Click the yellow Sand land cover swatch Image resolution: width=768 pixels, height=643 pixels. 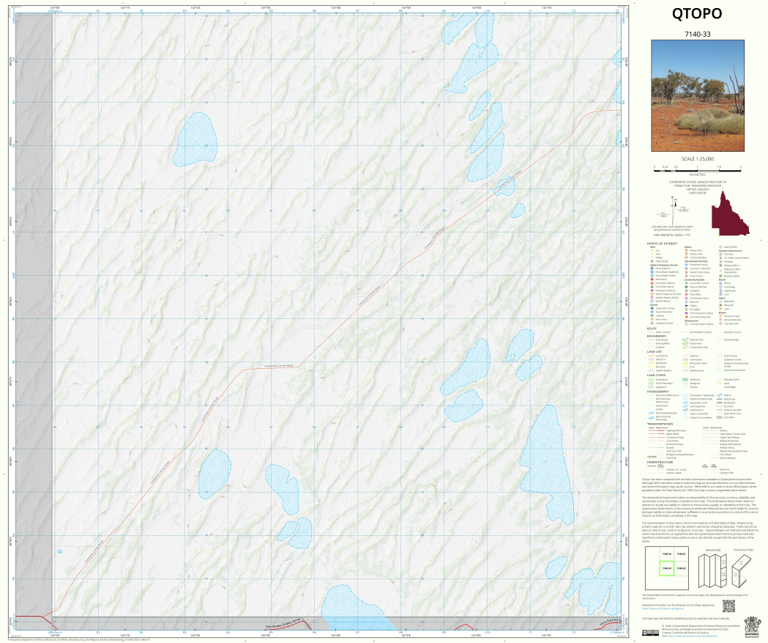720,383
